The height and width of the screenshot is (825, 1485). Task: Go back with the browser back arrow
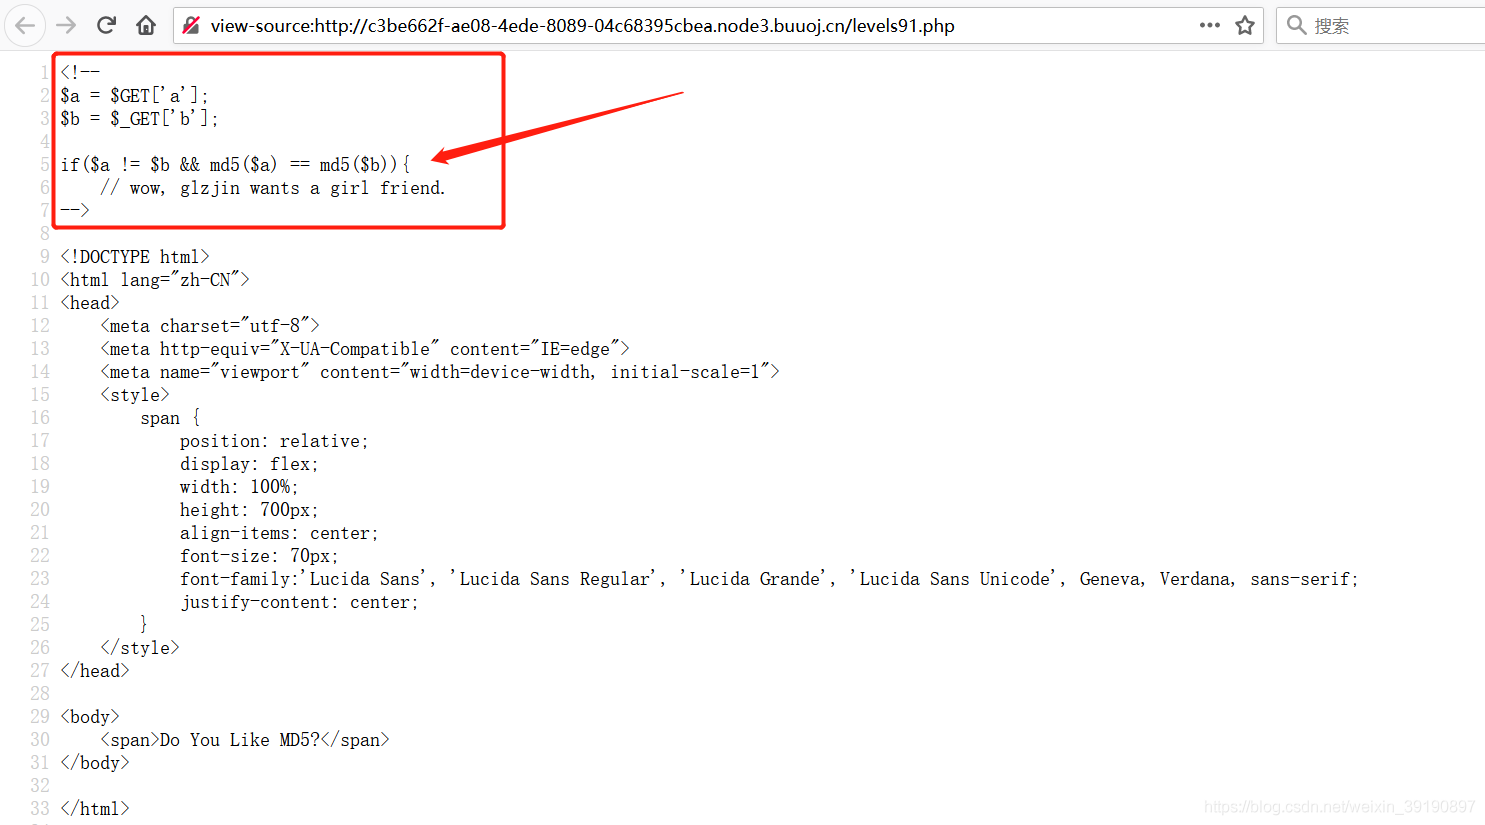point(25,25)
